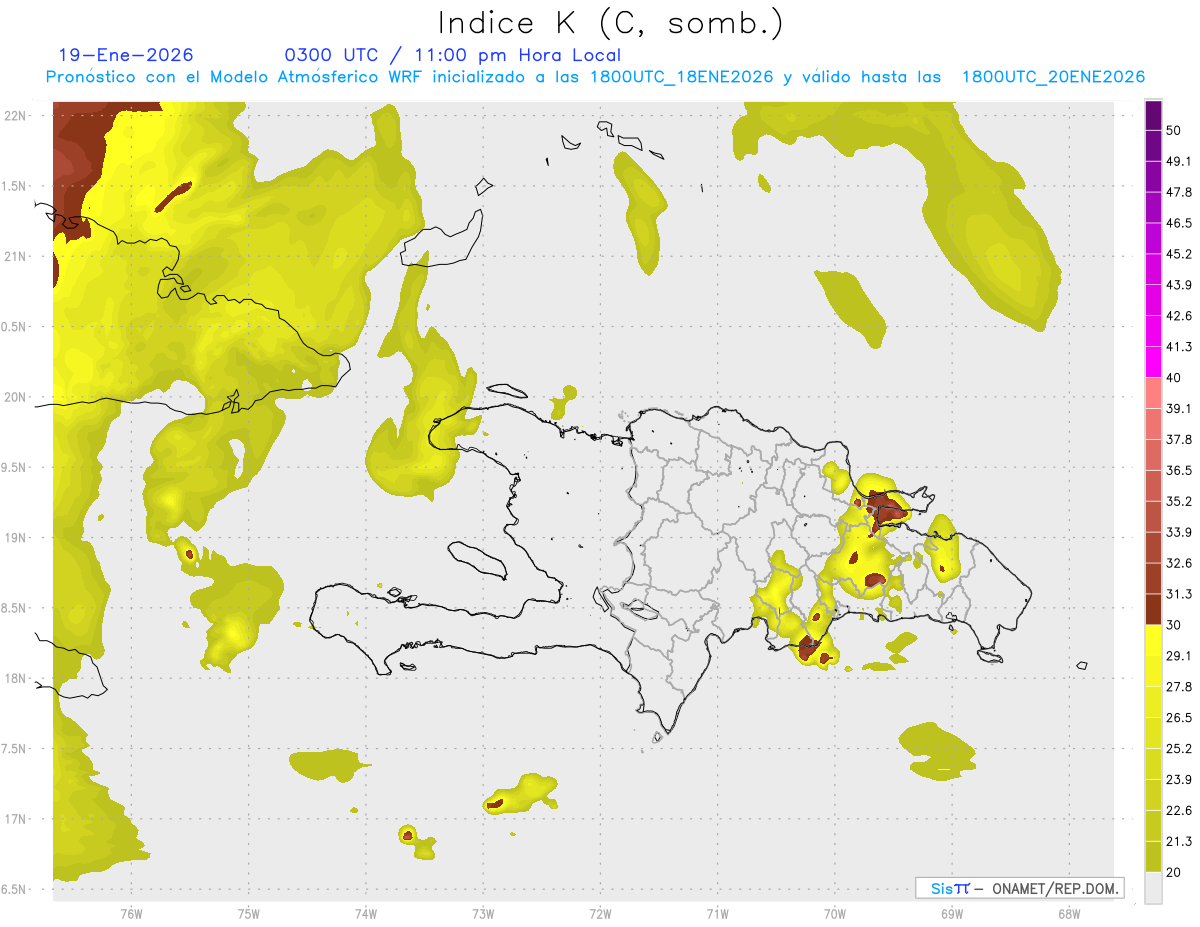Click the colorbar value '45.2'
1200x927 pixels.
(x=1179, y=254)
